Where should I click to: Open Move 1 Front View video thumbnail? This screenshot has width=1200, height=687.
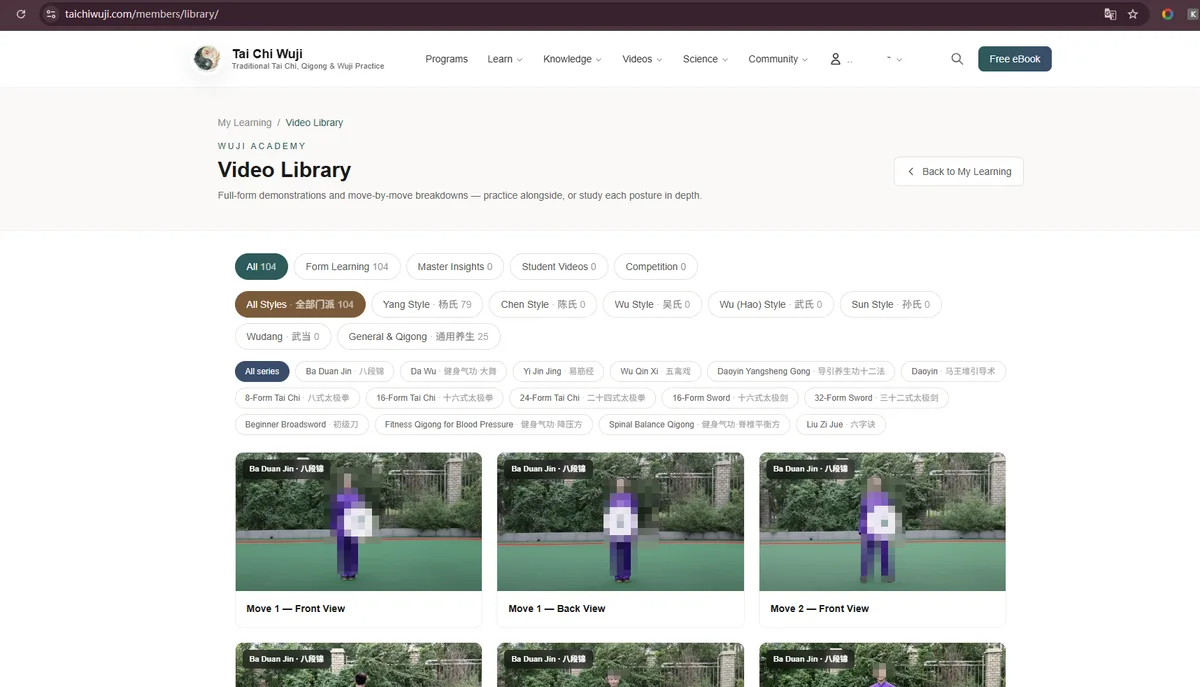(359, 522)
